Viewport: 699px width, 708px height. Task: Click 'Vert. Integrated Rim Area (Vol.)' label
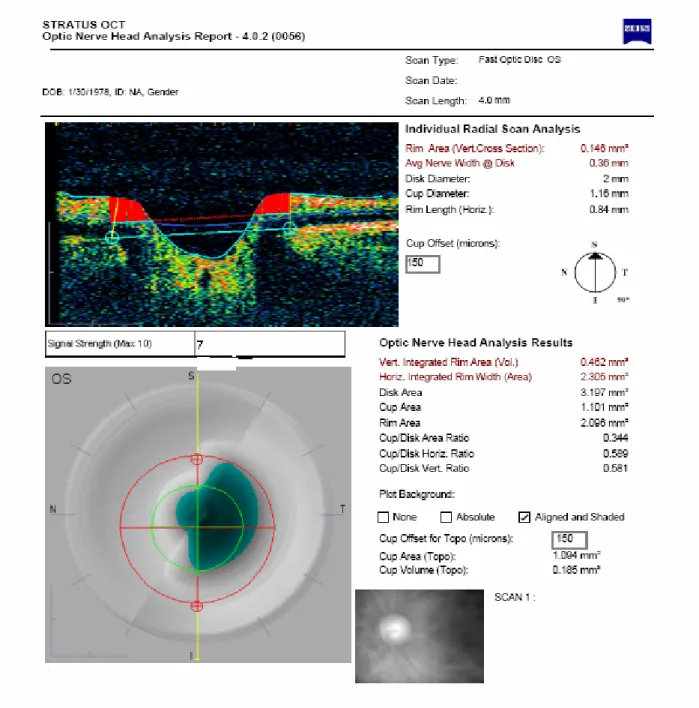(449, 362)
